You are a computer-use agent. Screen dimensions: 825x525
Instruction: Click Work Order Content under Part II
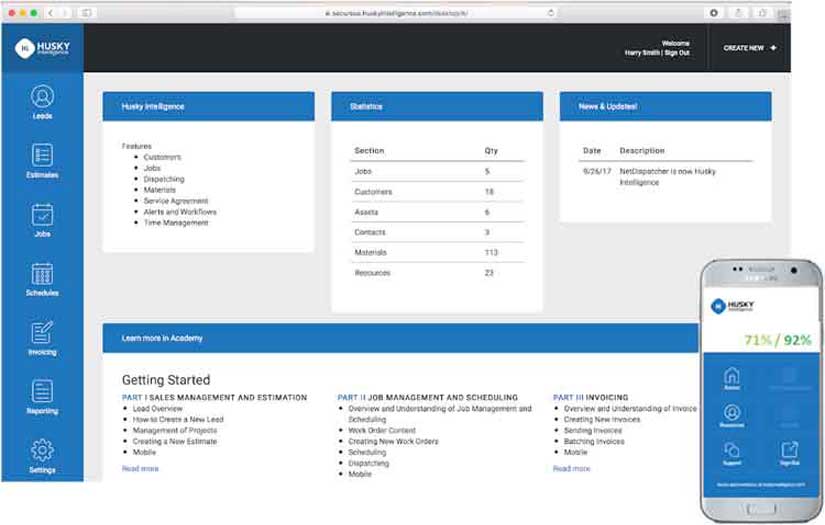coord(382,430)
